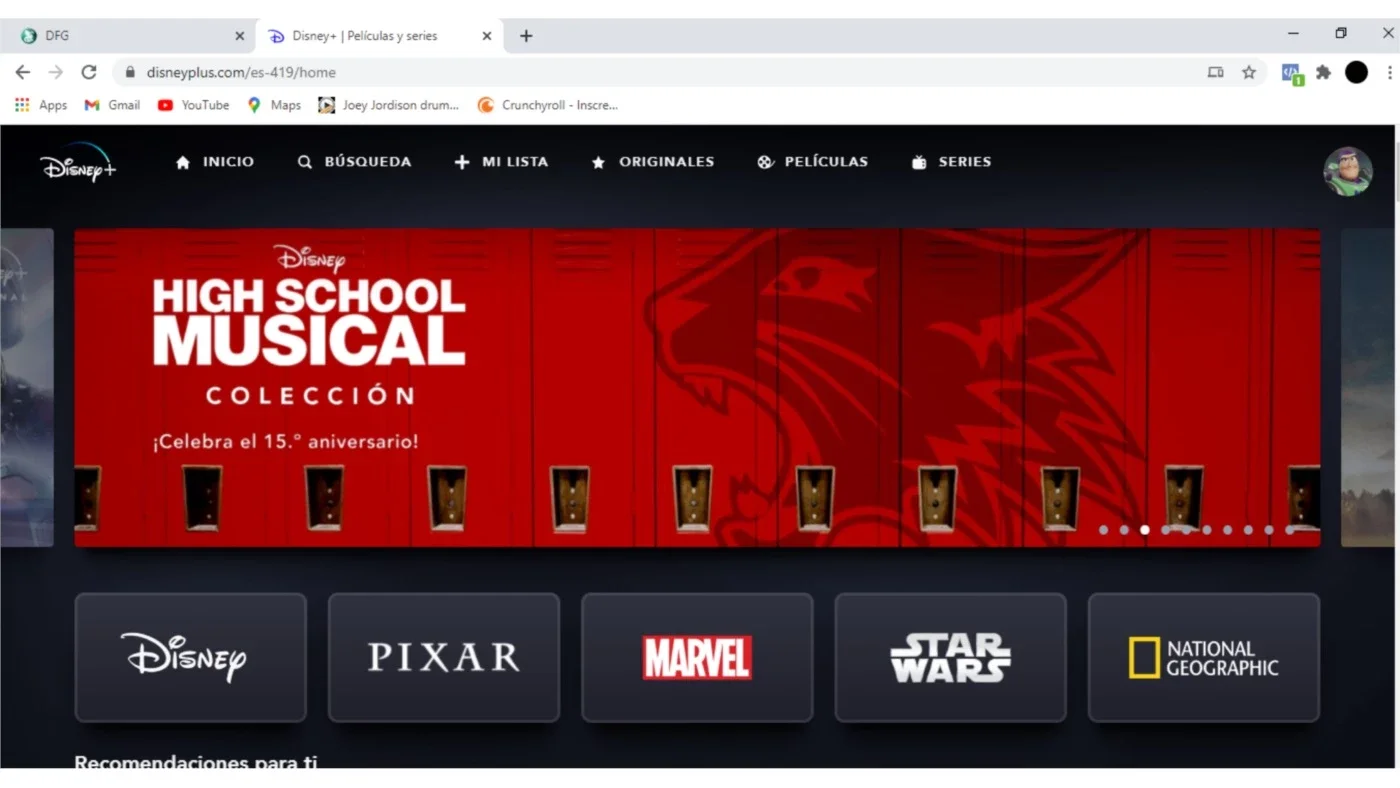This screenshot has height=788, width=1400.
Task: Jump to last carousel dot
Action: coord(1290,530)
